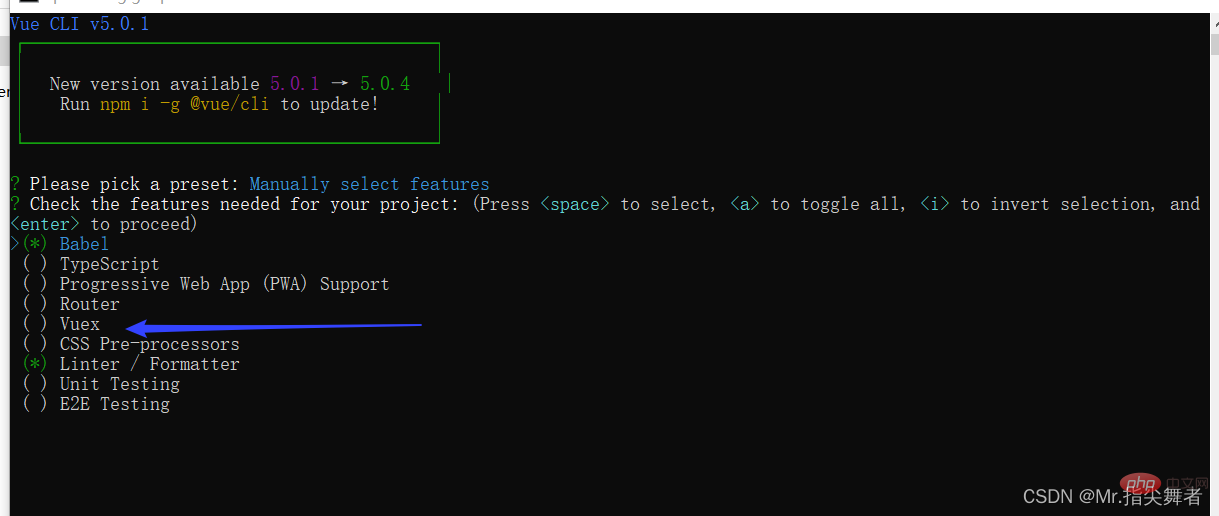Select the Vuex feature label
Viewport: 1219px width, 516px height.
point(79,324)
